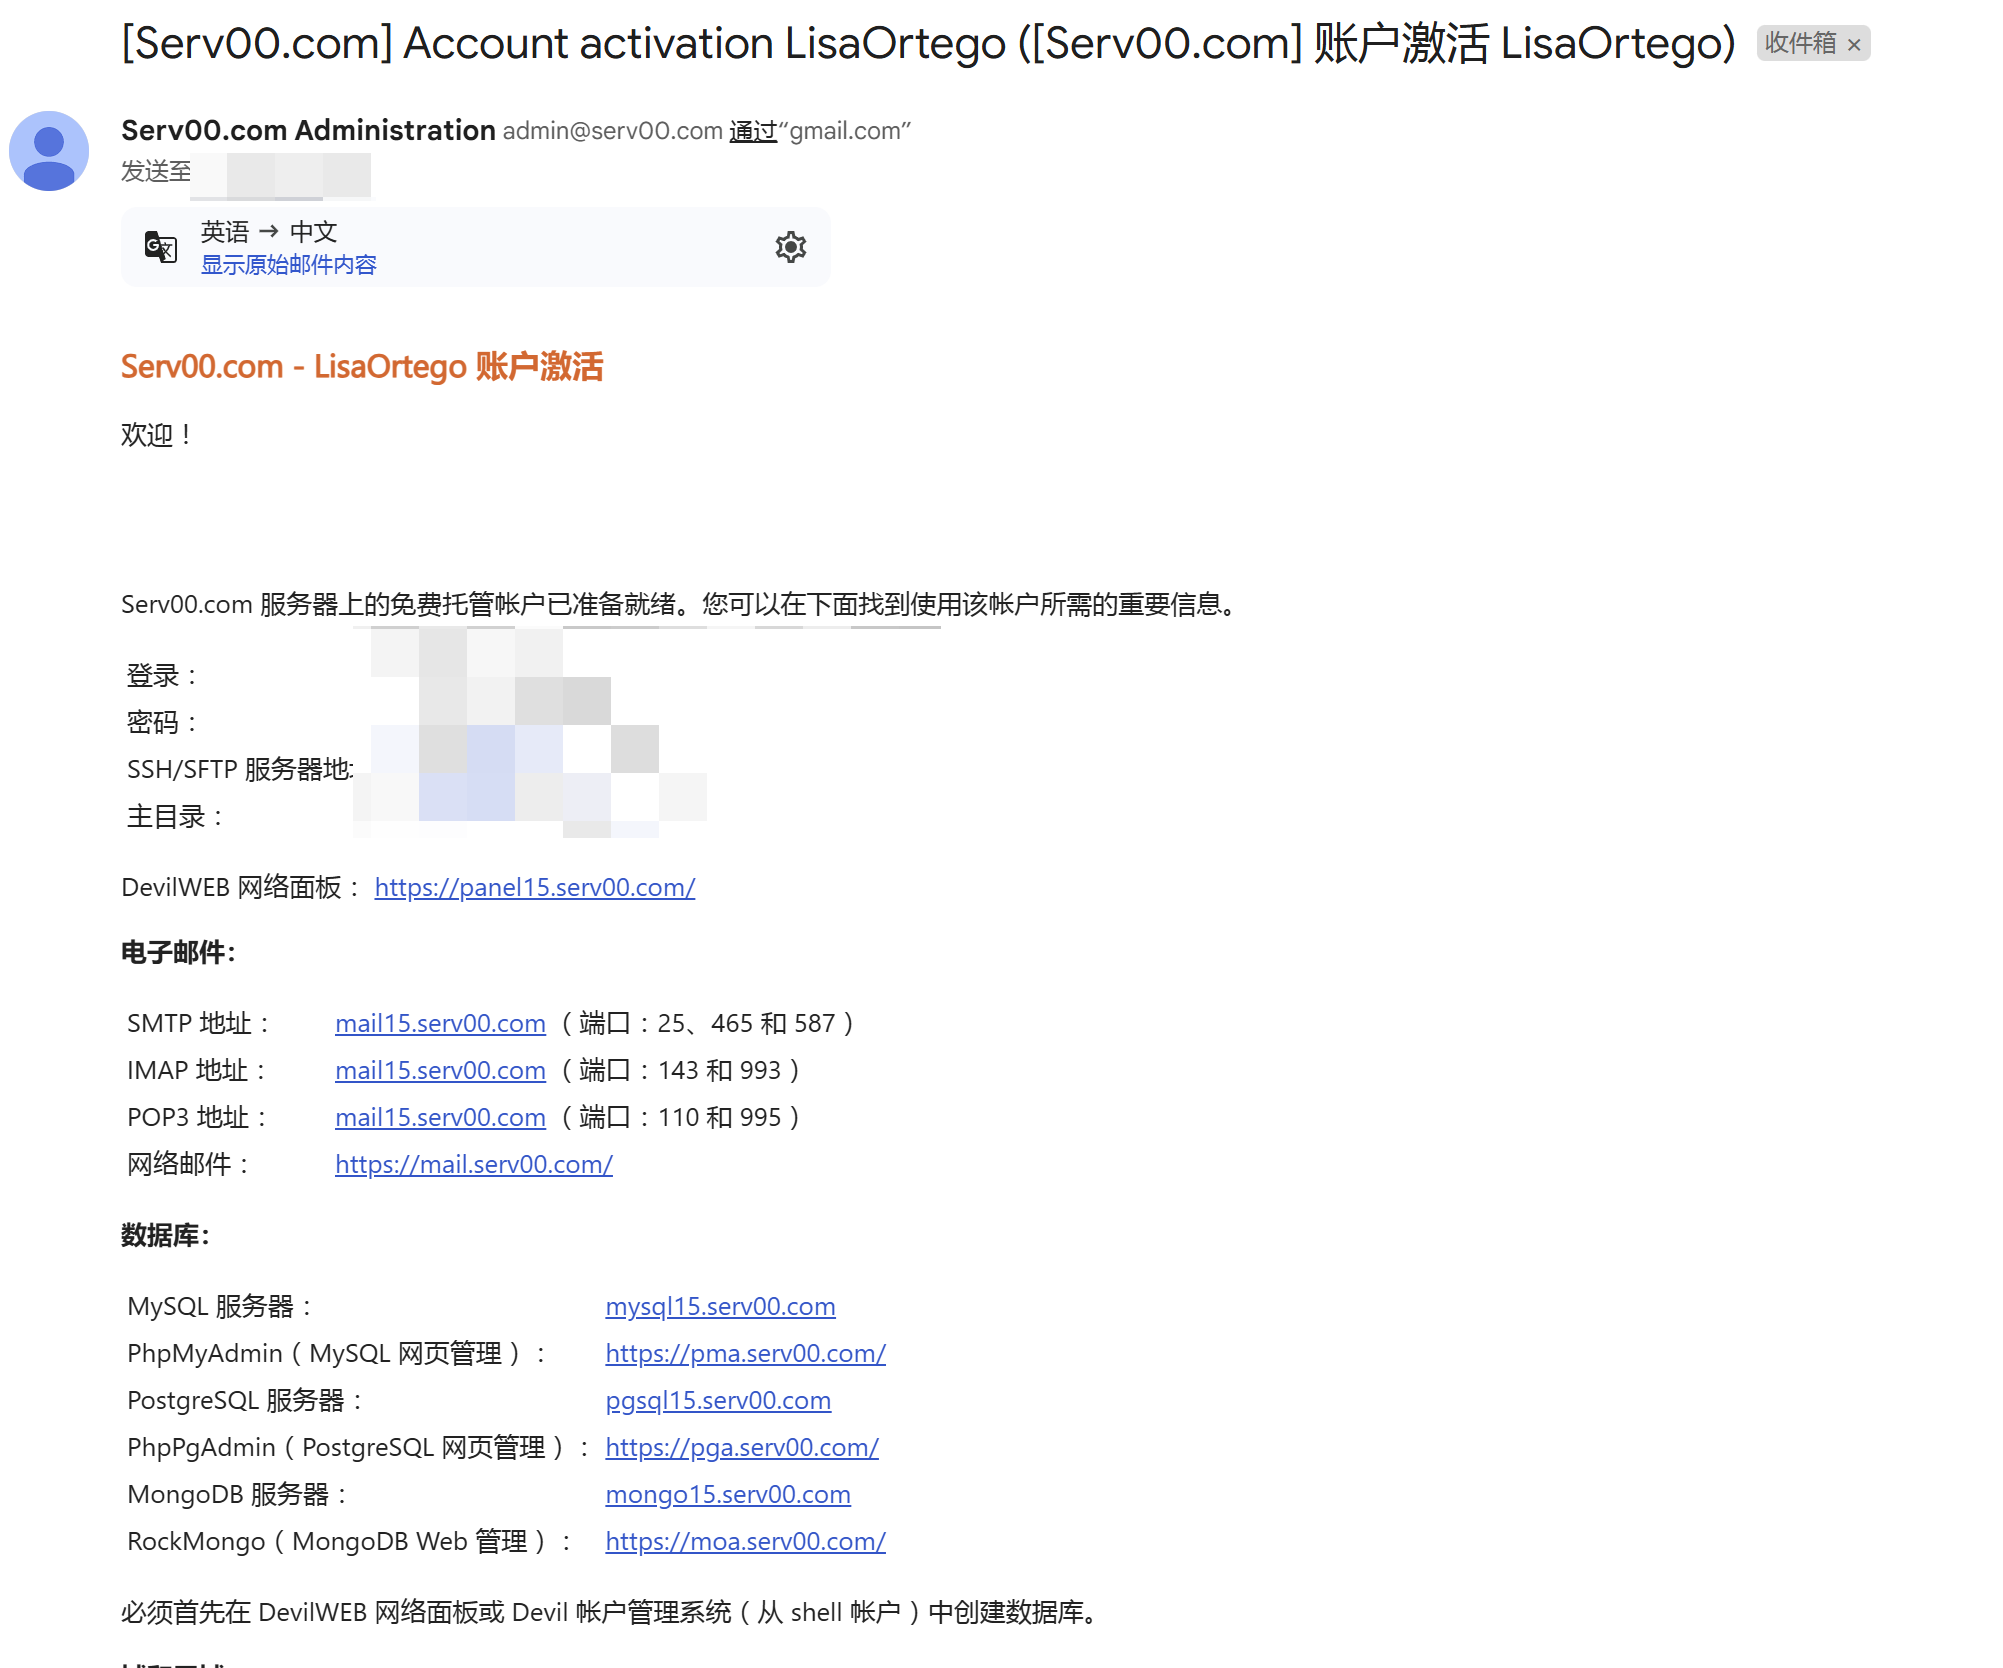Click the sentence 必须首先在 DevilWEB 网络面板
This screenshot has height=1668, width=2003.
(x=612, y=1612)
